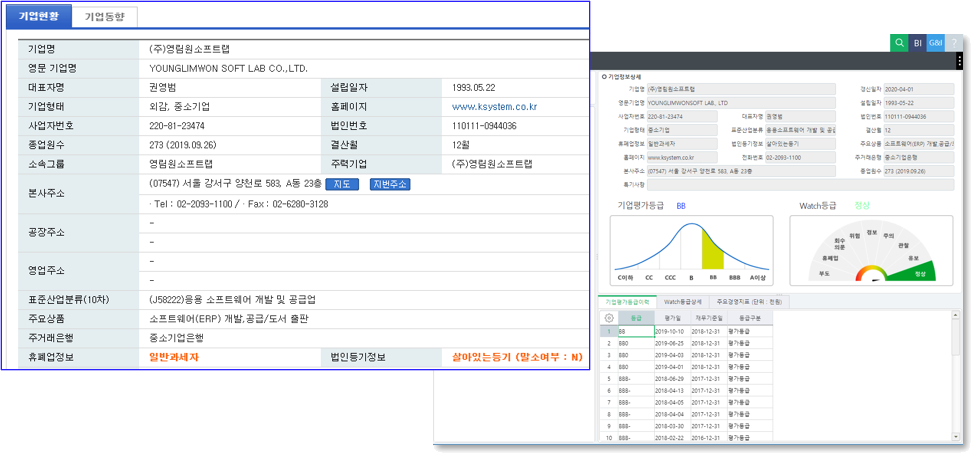Viewport: 971px width, 453px height.
Task: Click the 지번주소 button
Action: 390,184
